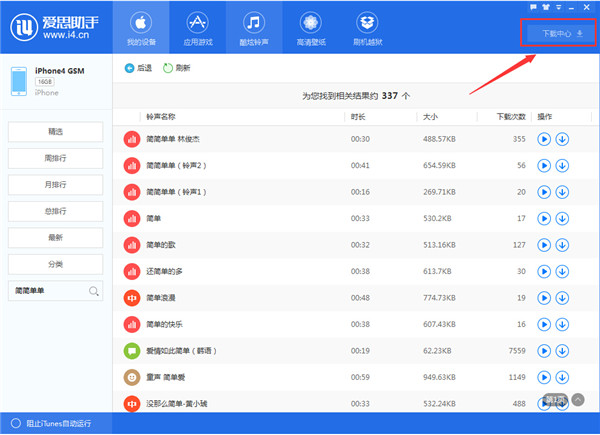
Task: Sort by 下载次数 download count header
Action: 511,117
